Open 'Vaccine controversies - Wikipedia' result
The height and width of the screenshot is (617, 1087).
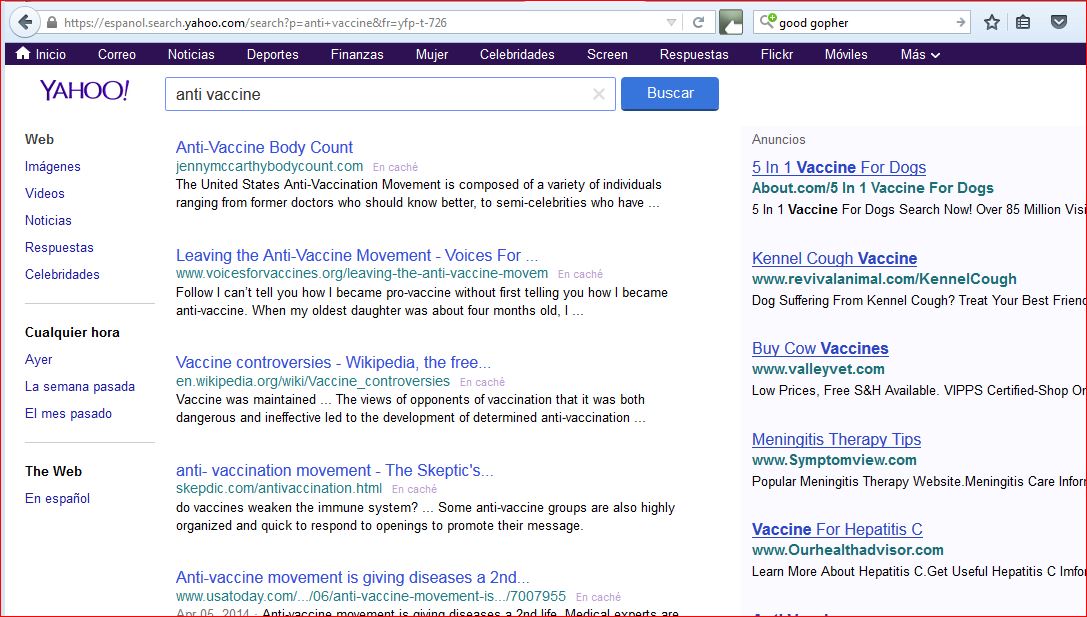coord(333,363)
